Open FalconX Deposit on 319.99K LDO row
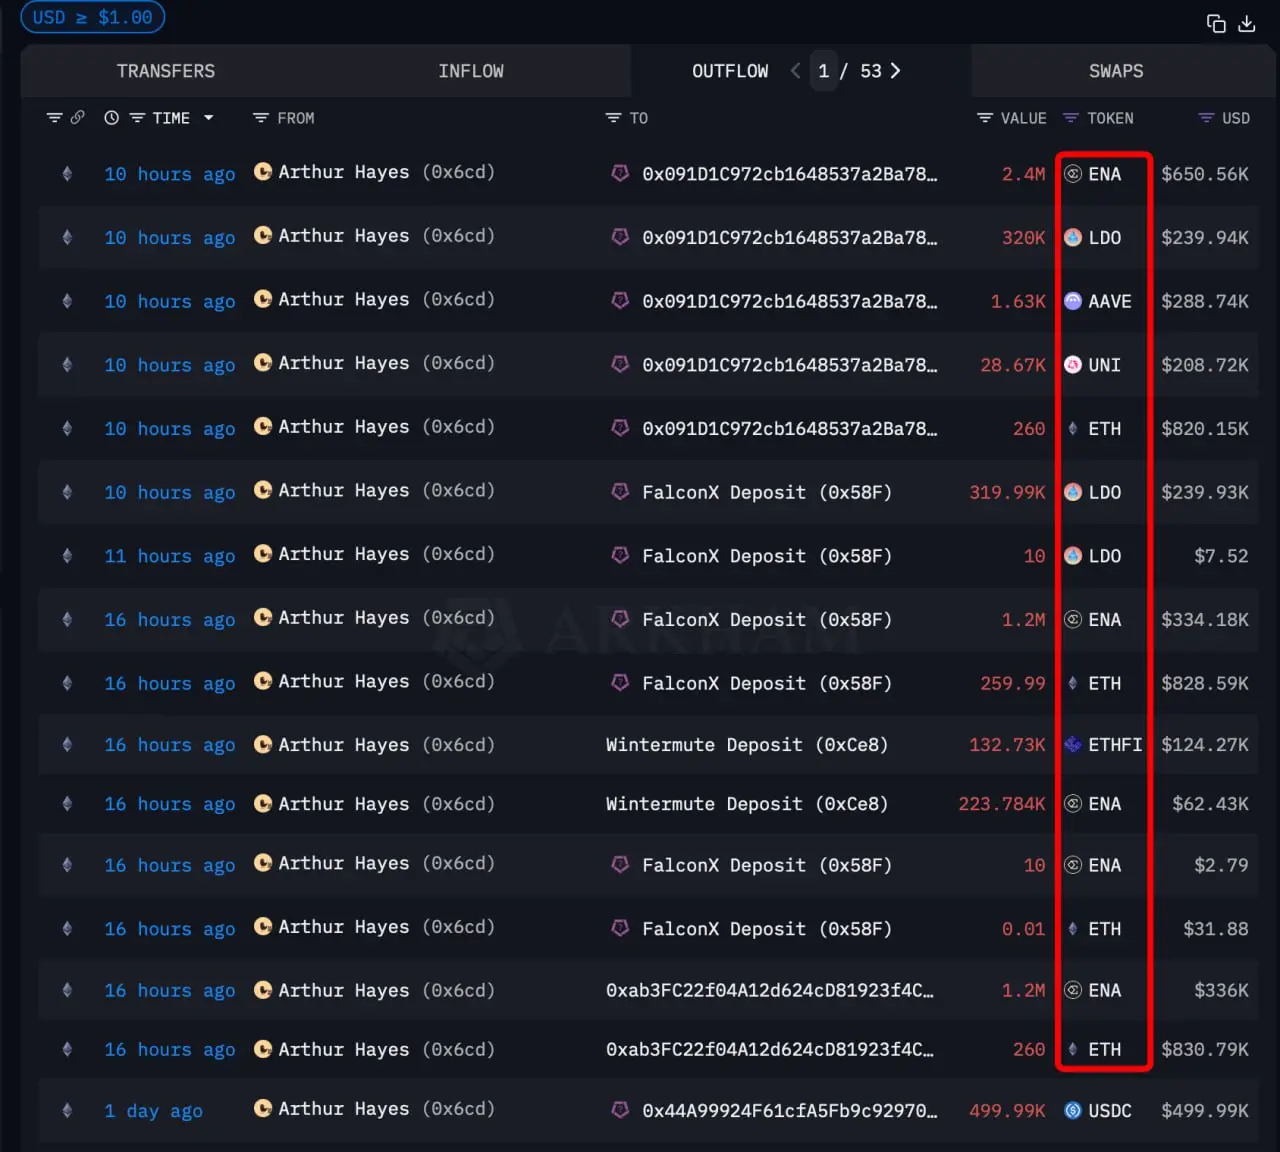Viewport: 1280px width, 1152px height. point(767,492)
